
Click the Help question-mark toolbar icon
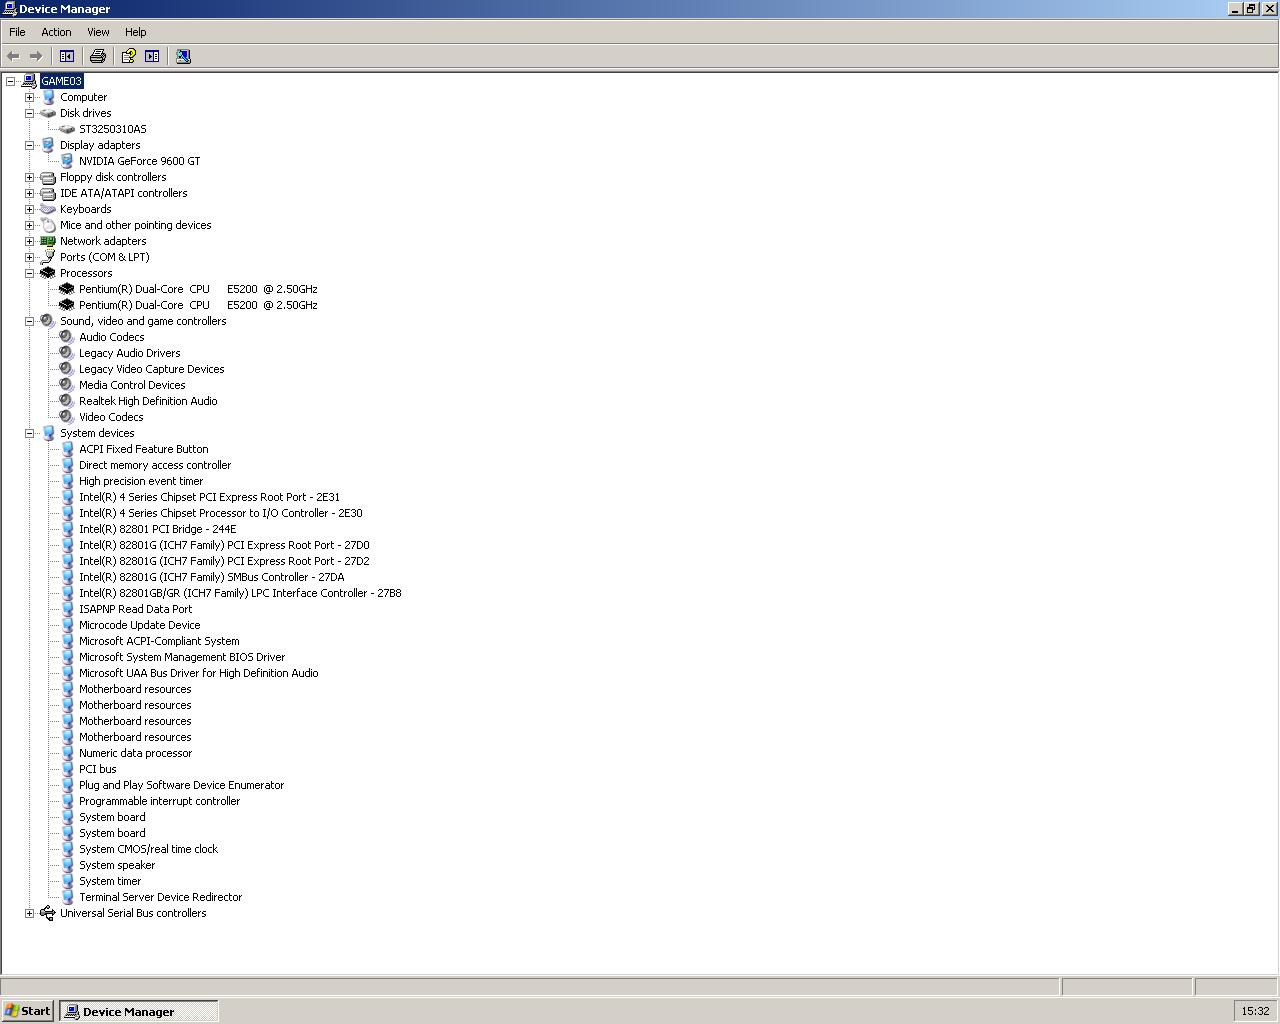click(129, 56)
